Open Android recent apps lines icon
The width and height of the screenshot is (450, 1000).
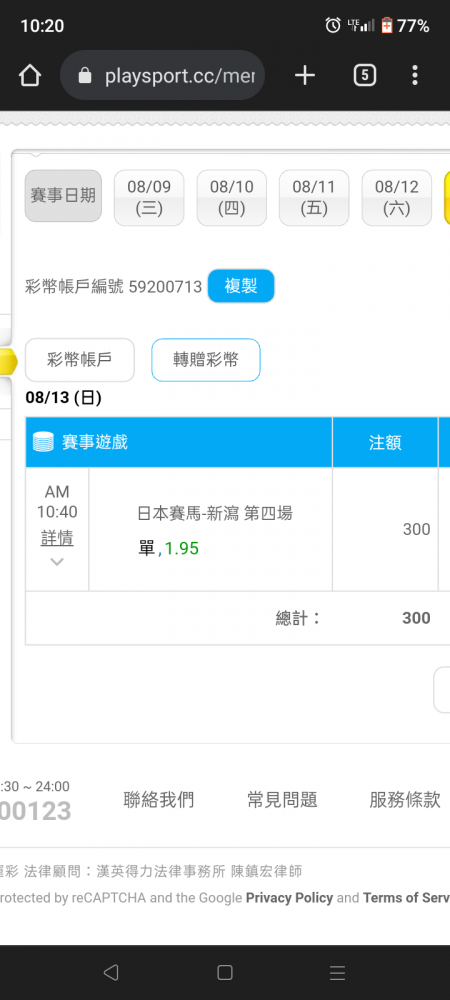[338, 972]
